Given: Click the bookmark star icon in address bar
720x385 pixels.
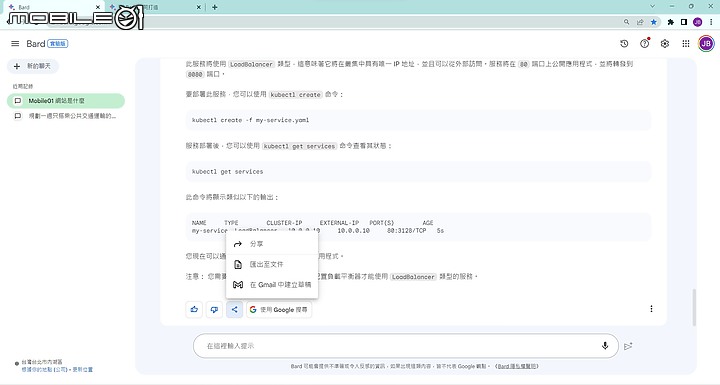Looking at the screenshot, I should (654, 22).
